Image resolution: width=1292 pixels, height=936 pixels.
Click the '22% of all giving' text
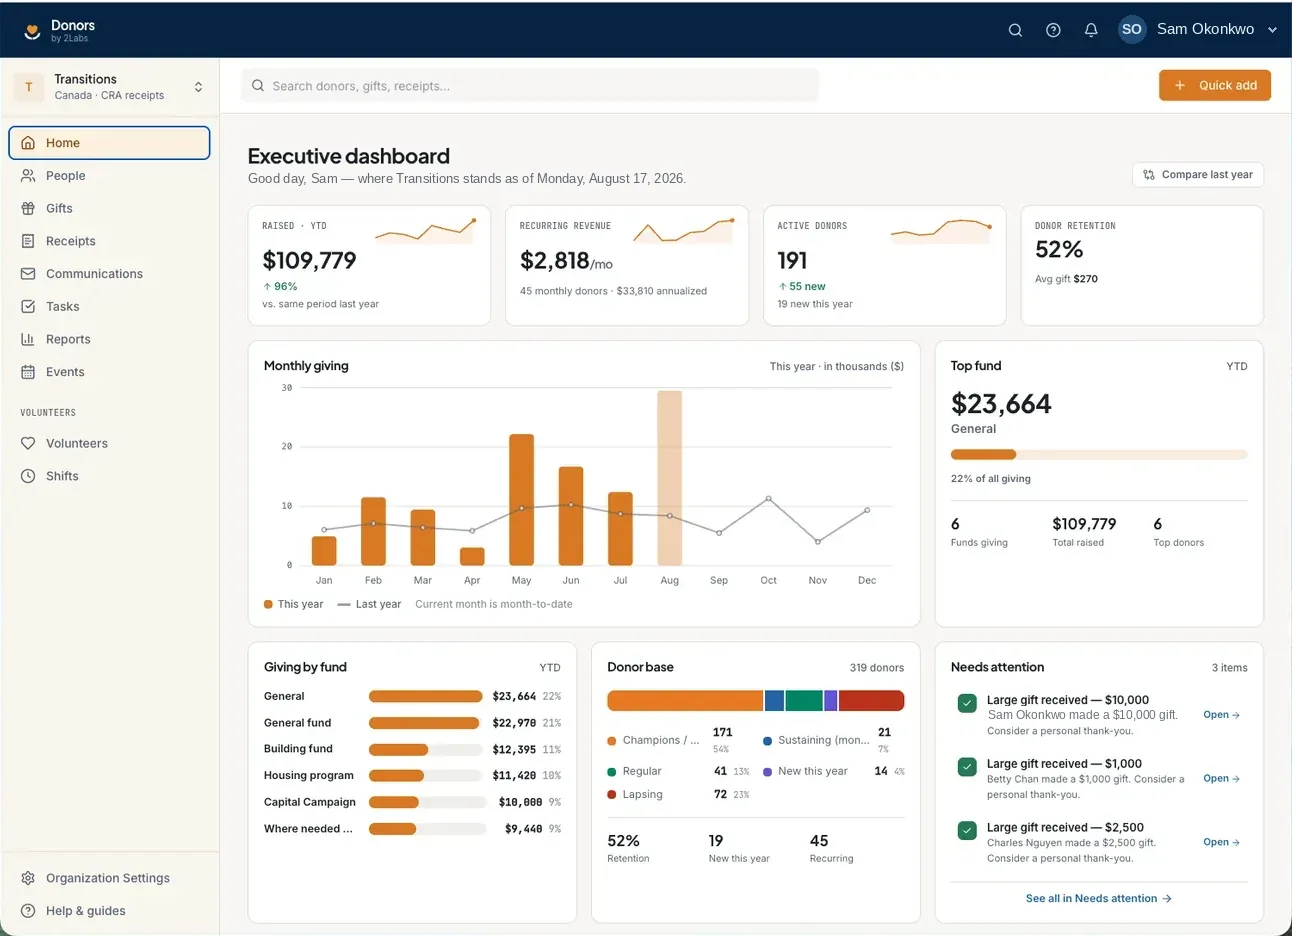[991, 479]
